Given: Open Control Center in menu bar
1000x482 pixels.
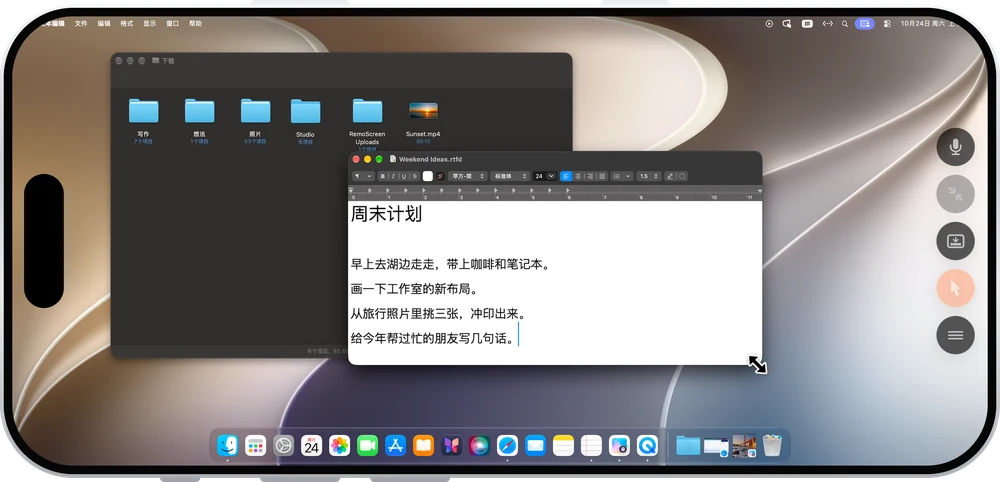Looking at the screenshot, I should (887, 24).
